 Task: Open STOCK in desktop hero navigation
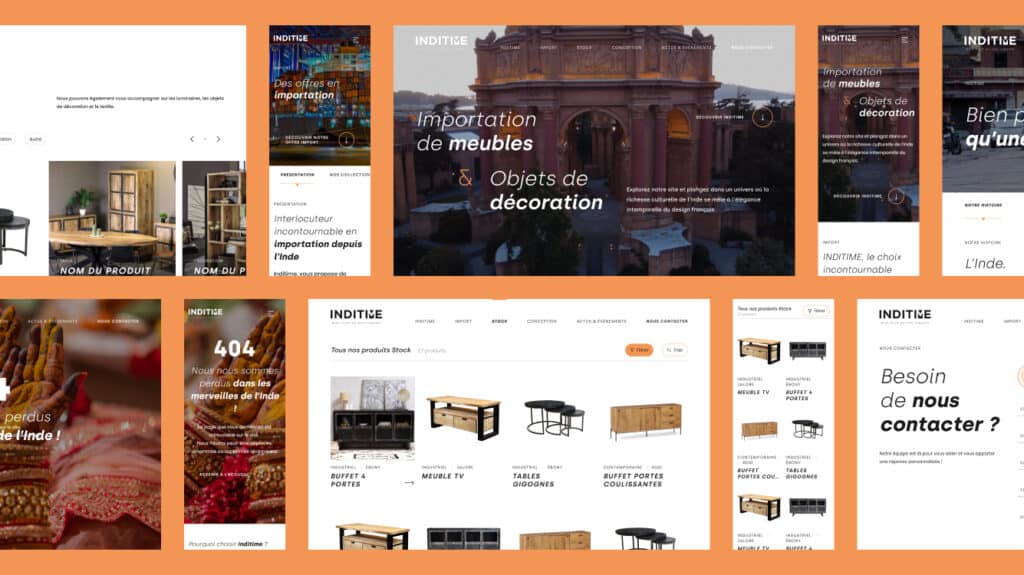point(584,48)
